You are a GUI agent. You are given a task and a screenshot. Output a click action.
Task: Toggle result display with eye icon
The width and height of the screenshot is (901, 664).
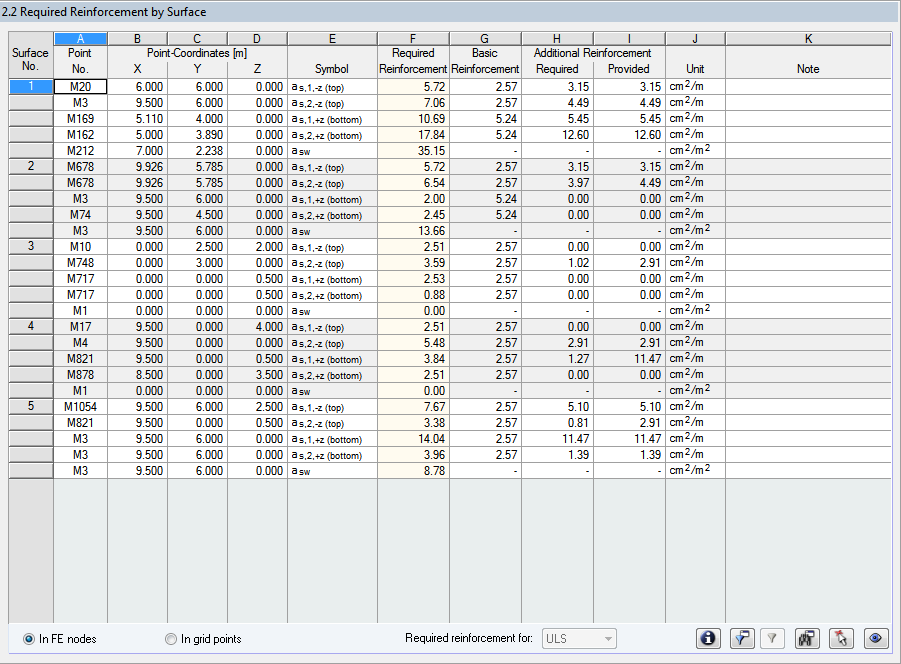coord(876,638)
